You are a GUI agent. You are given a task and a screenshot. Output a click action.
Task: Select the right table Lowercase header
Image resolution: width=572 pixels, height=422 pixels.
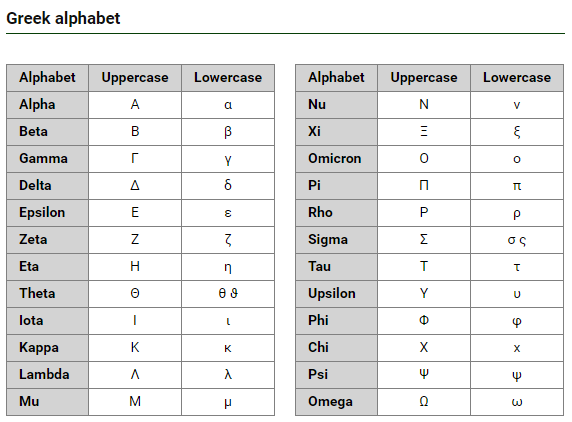coord(517,77)
